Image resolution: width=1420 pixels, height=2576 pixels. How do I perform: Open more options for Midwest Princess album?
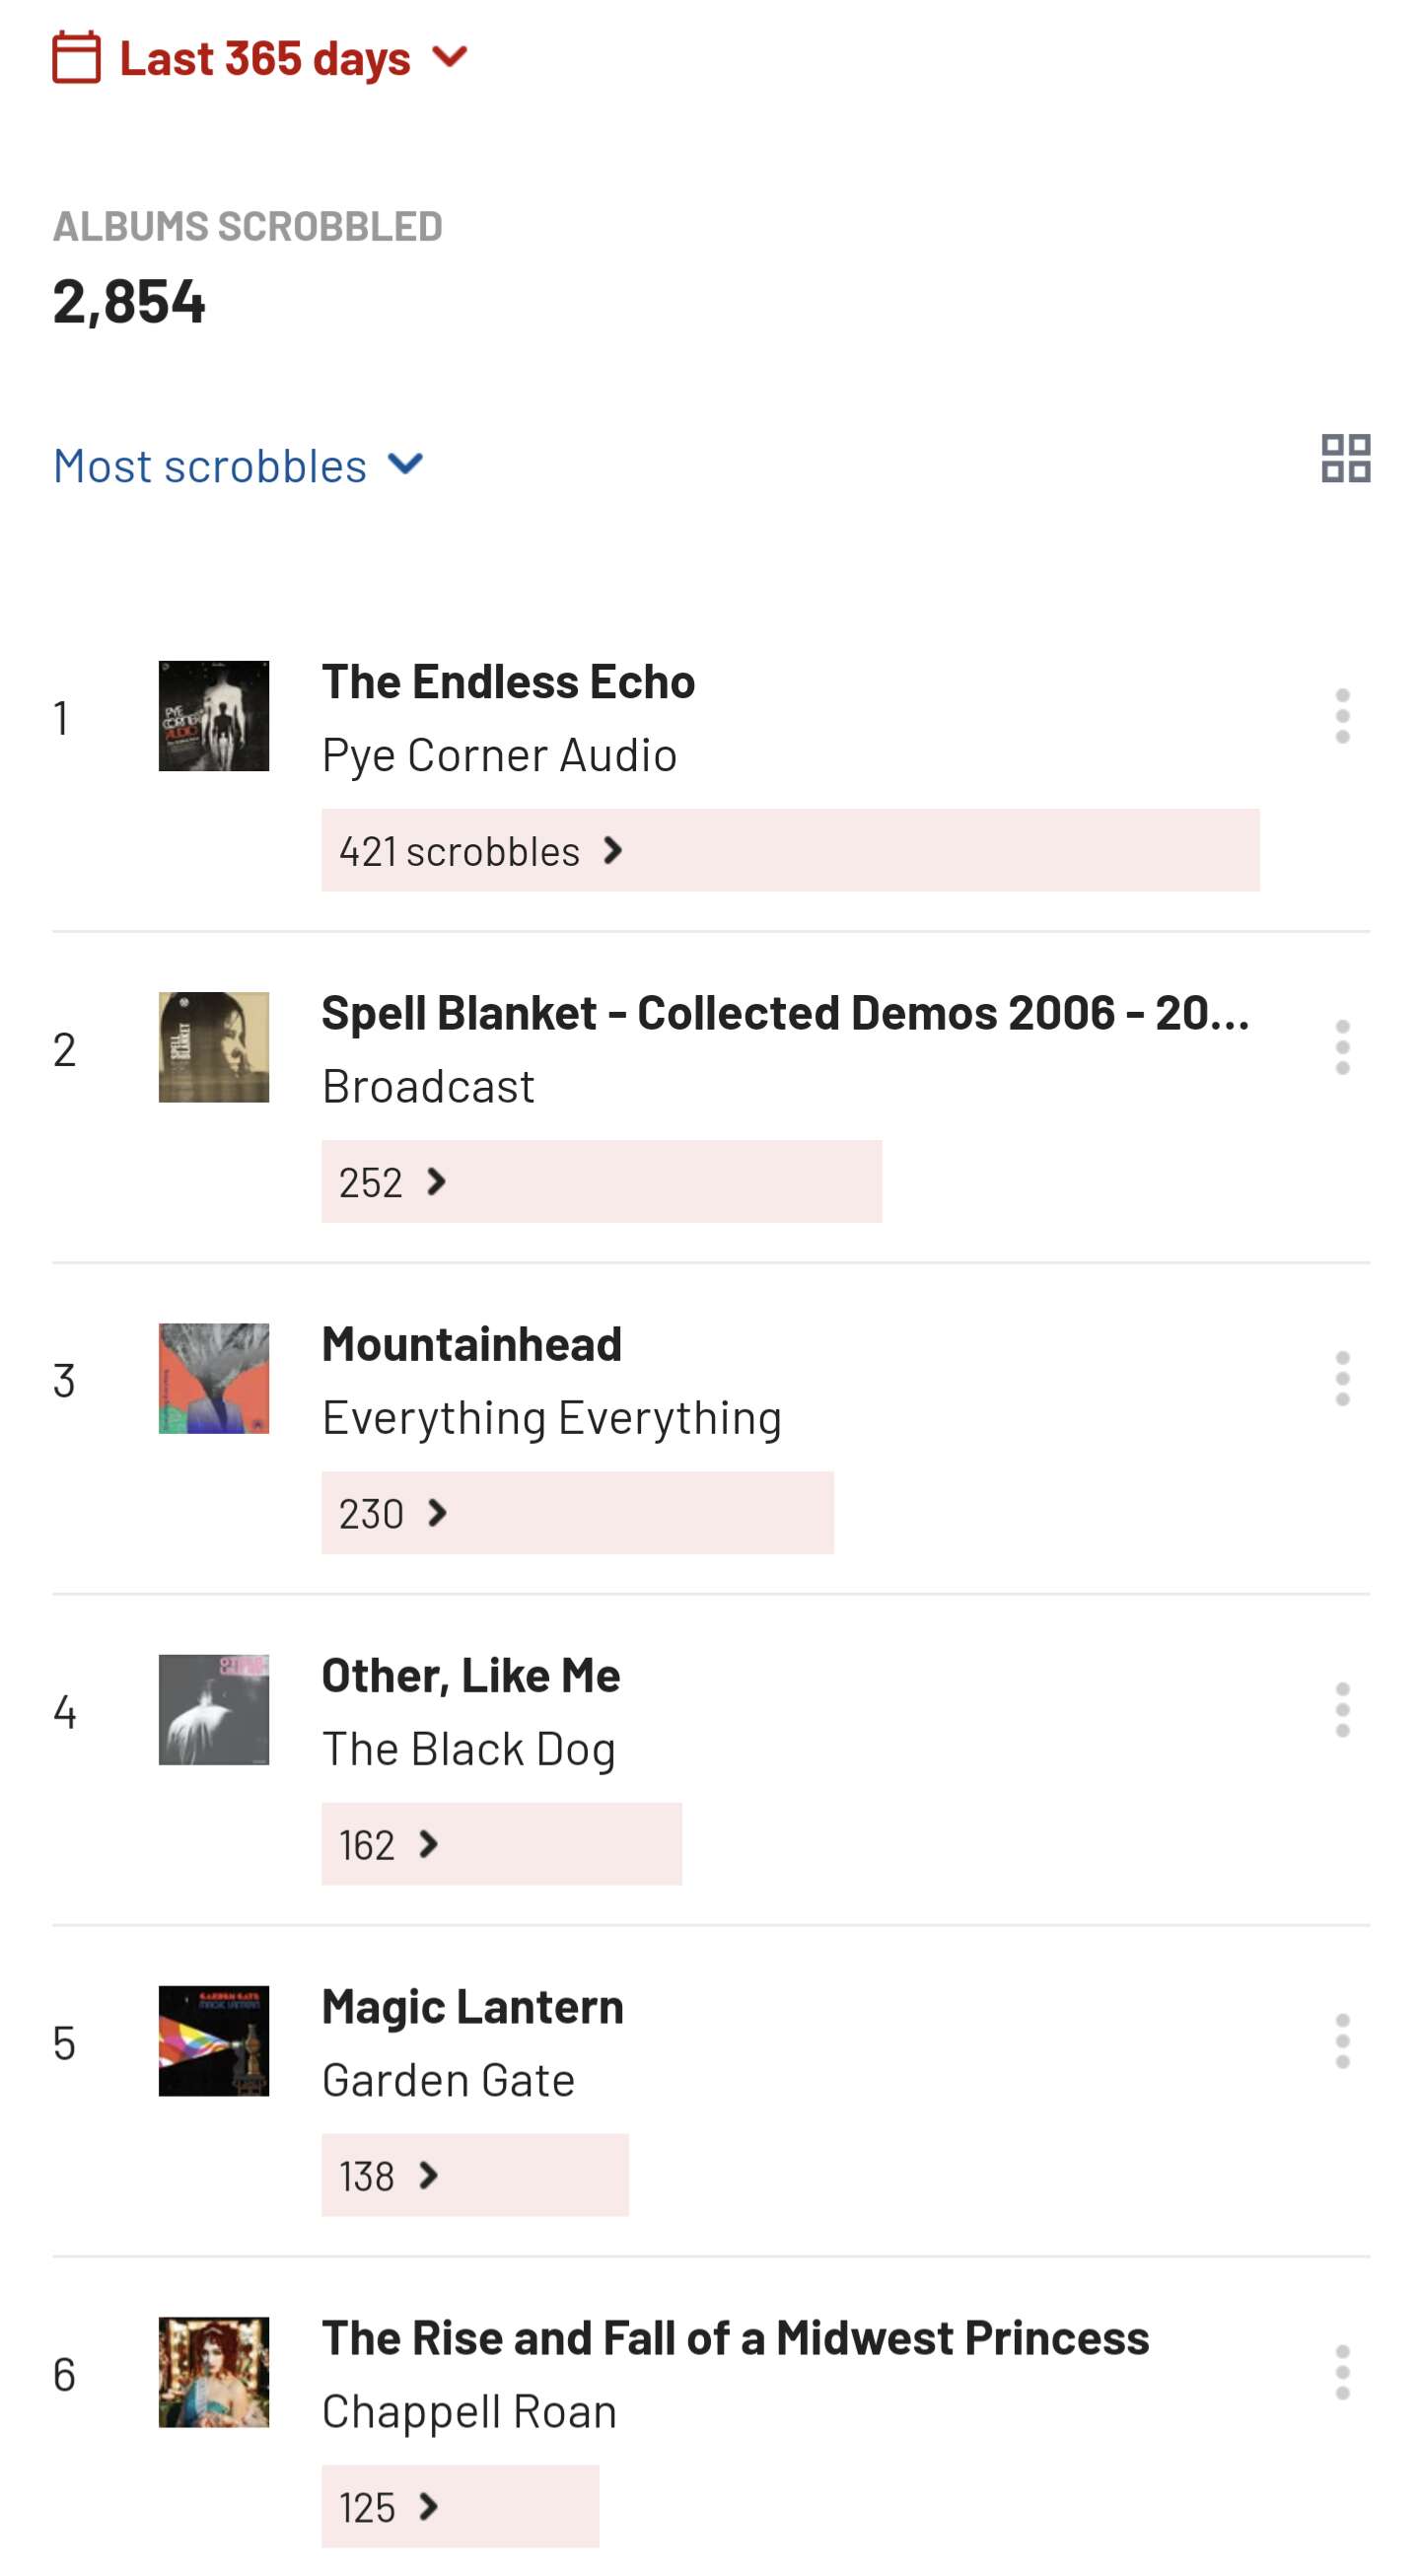[1342, 2372]
